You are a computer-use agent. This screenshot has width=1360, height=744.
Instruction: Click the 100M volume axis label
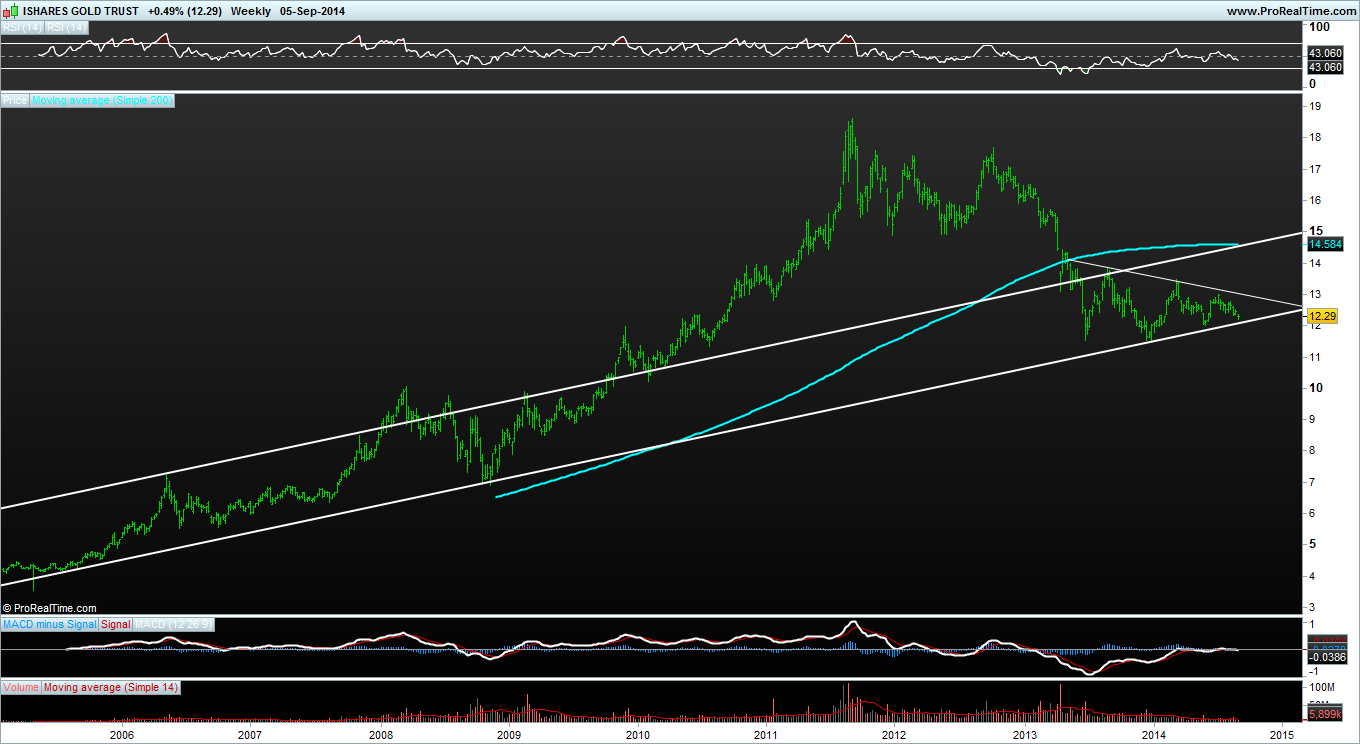click(1322, 688)
